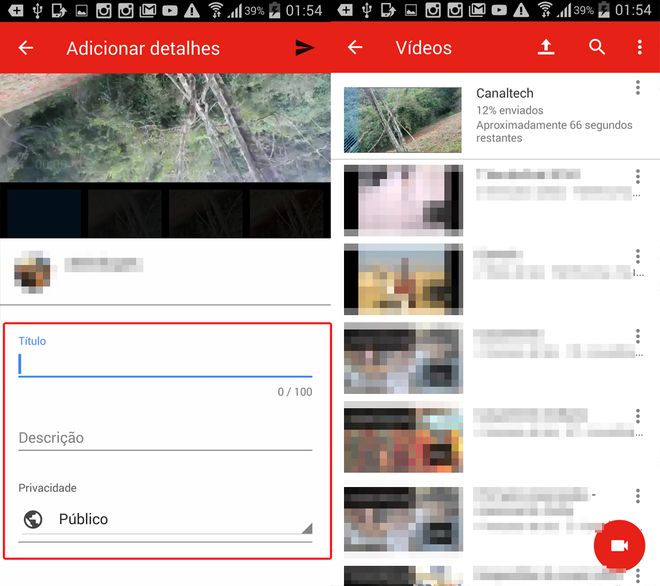Select the first dark trim frame

coord(44,213)
